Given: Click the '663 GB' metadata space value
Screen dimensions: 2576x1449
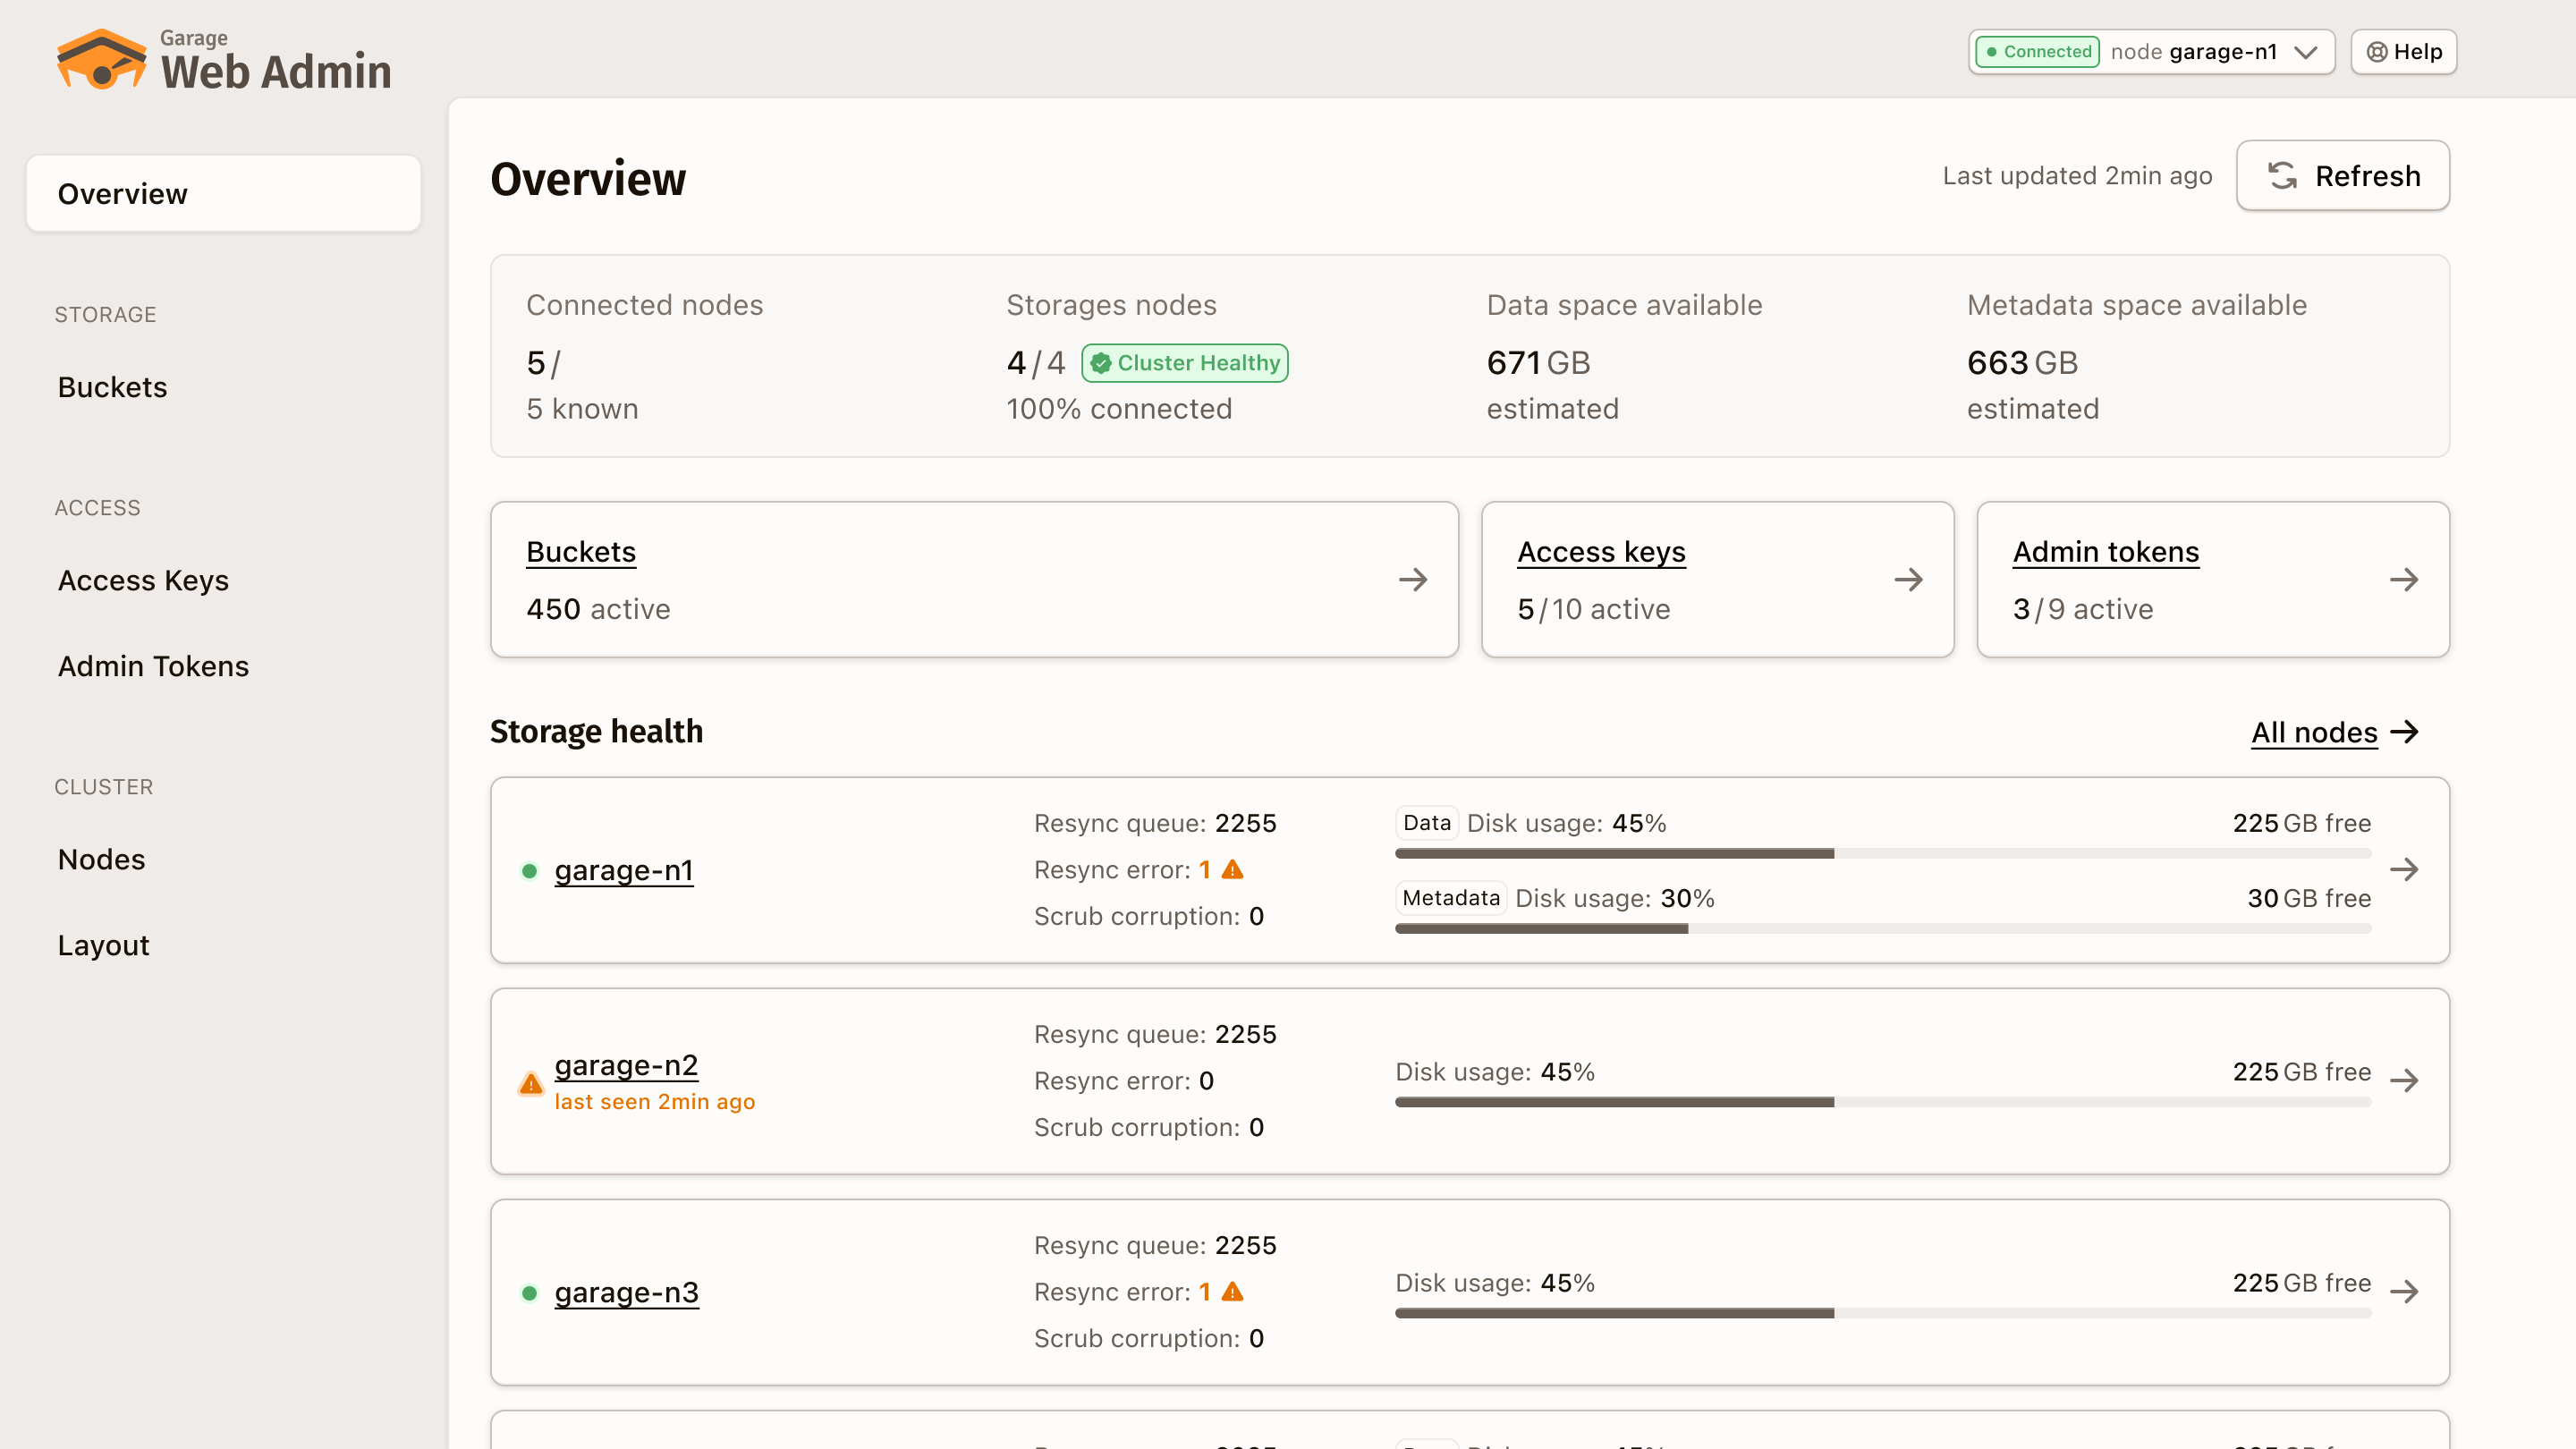Looking at the screenshot, I should (x=2022, y=363).
